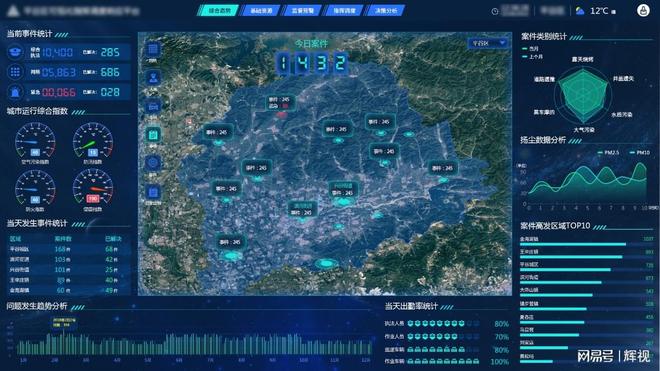
Task: Select the bottom calendar icon on map toolbar
Action: 153,193
